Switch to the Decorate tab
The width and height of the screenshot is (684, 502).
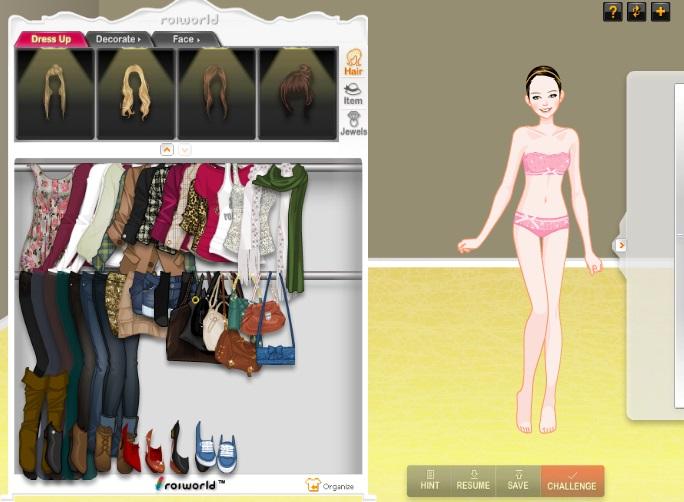pyautogui.click(x=120, y=39)
